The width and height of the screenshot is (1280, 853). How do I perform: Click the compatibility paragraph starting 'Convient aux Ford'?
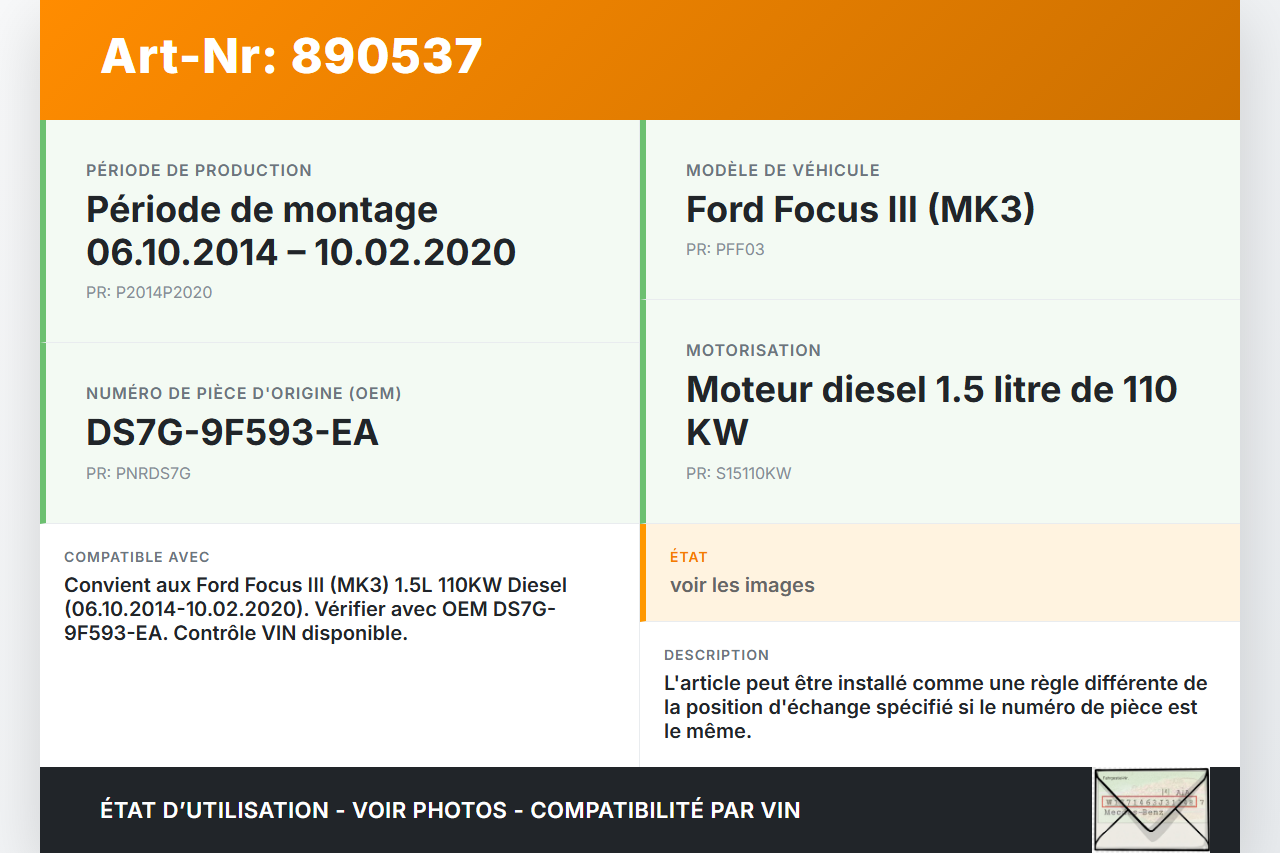click(x=315, y=609)
